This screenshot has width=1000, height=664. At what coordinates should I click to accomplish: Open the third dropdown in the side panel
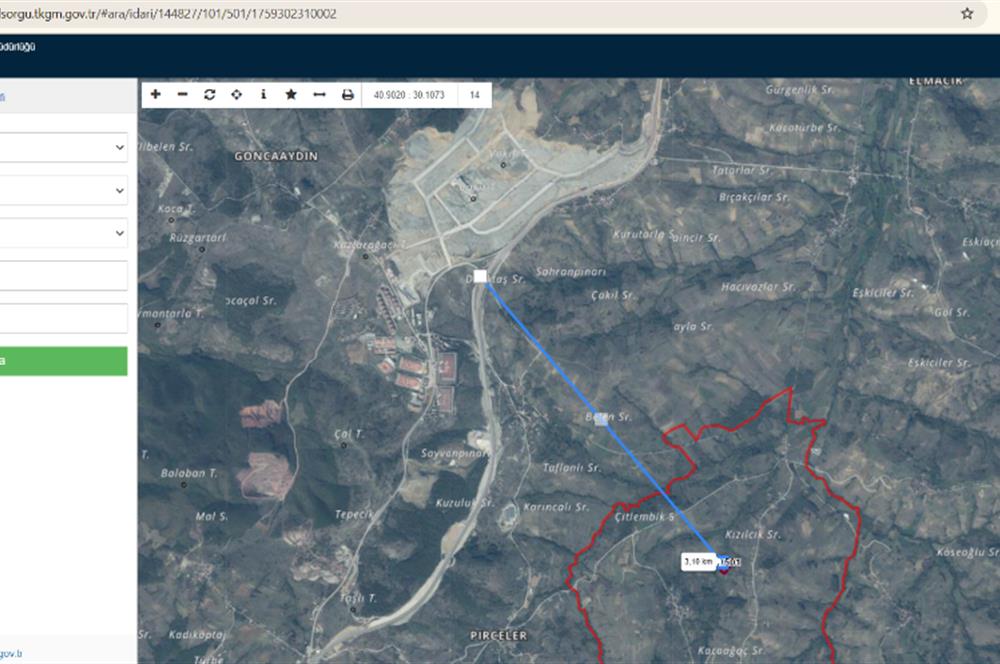click(x=63, y=233)
